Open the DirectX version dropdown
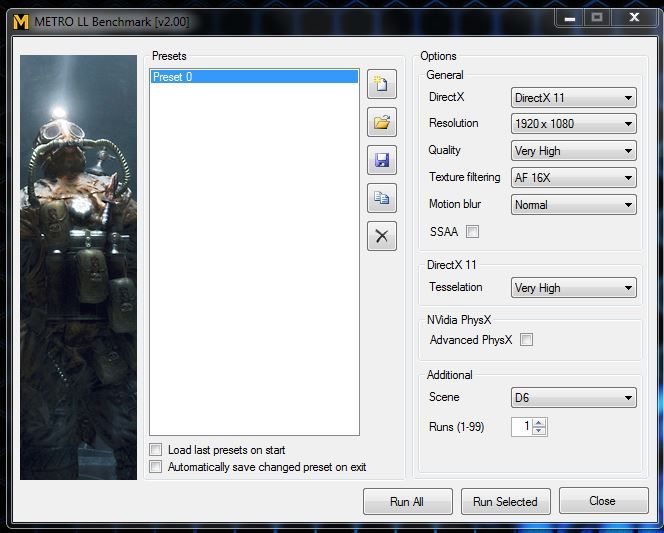Screen dimensions: 664x533 click(x=573, y=98)
